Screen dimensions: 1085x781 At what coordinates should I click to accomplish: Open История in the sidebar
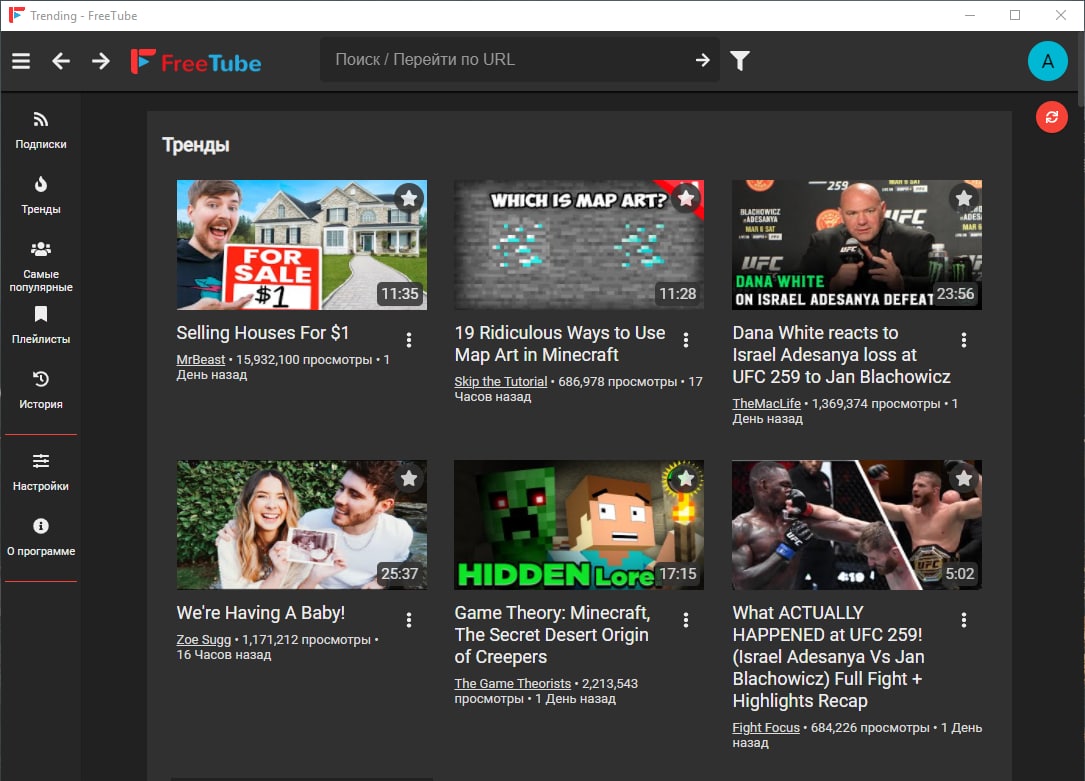click(x=41, y=391)
